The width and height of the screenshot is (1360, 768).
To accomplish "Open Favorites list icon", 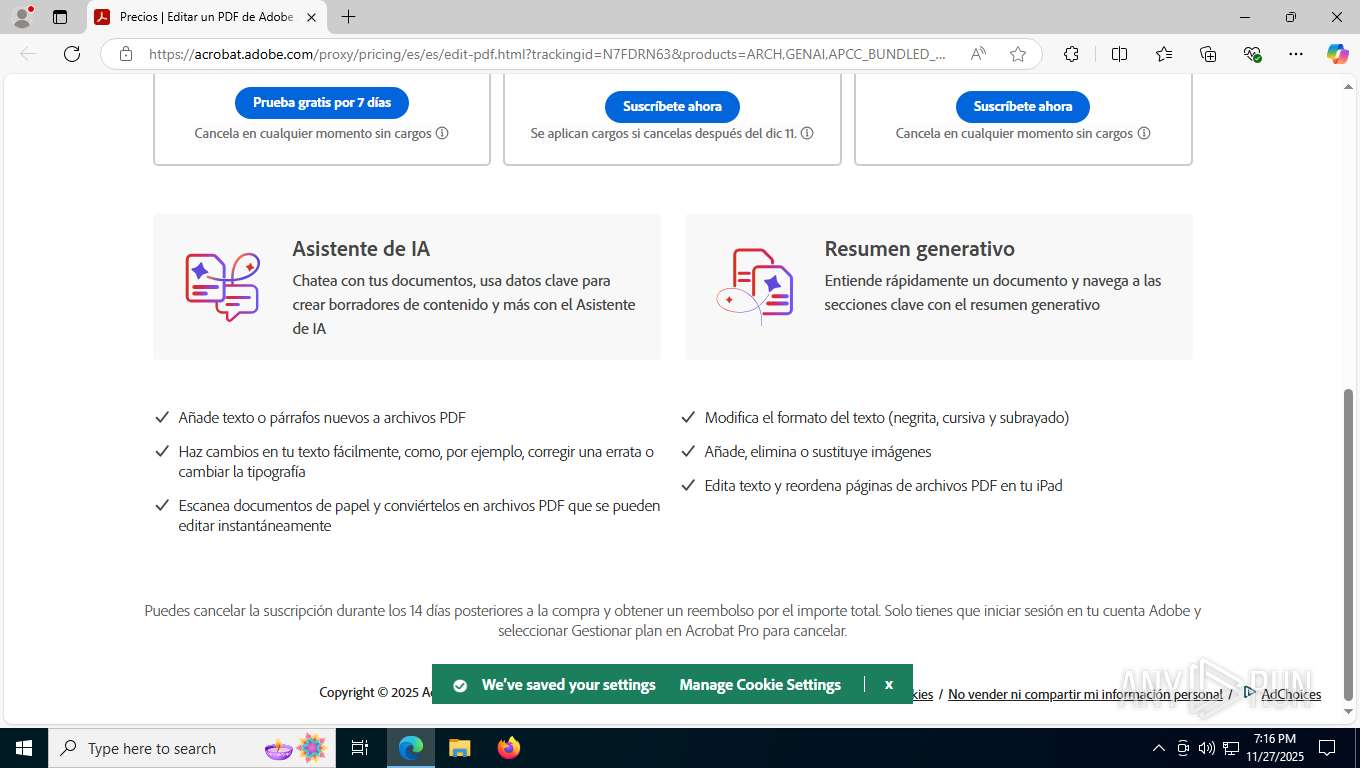I will click(1164, 54).
